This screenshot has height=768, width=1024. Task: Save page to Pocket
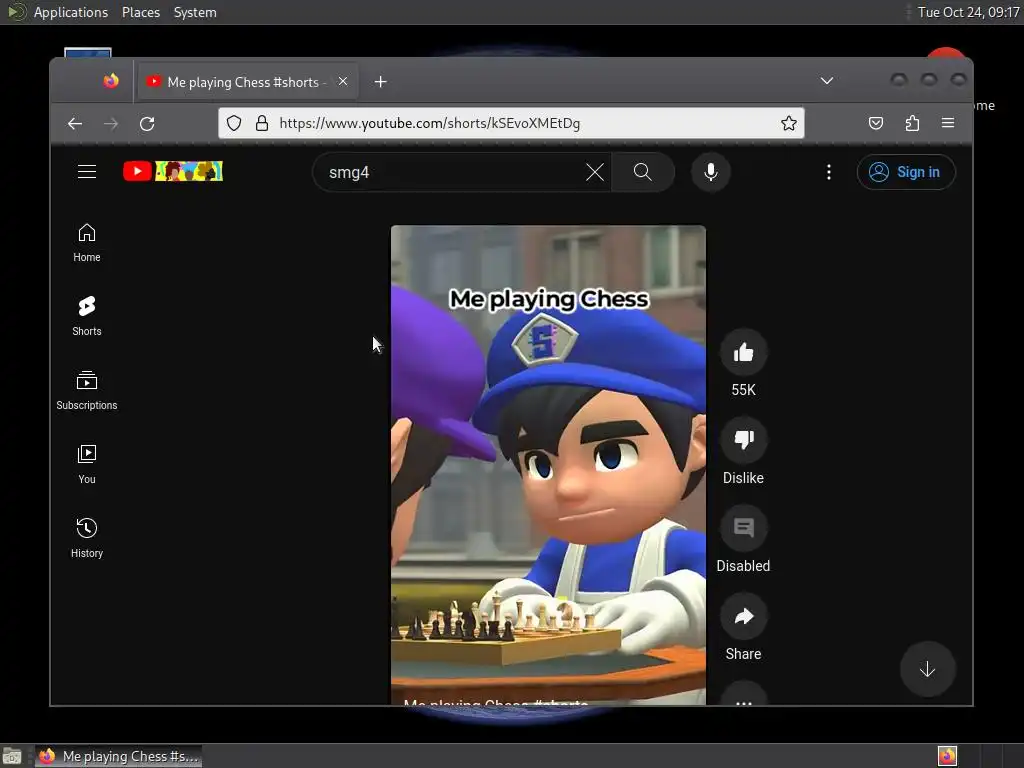[x=876, y=123]
